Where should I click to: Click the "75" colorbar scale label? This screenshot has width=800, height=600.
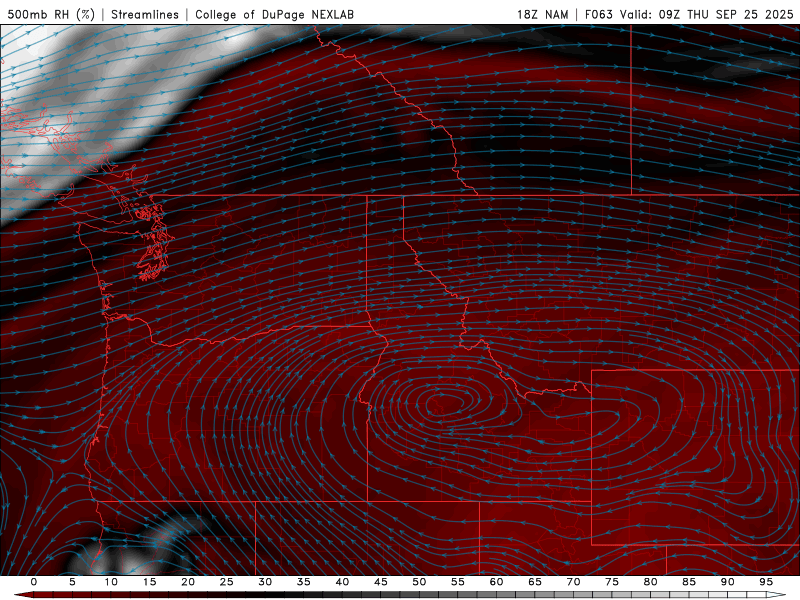[x=612, y=582]
